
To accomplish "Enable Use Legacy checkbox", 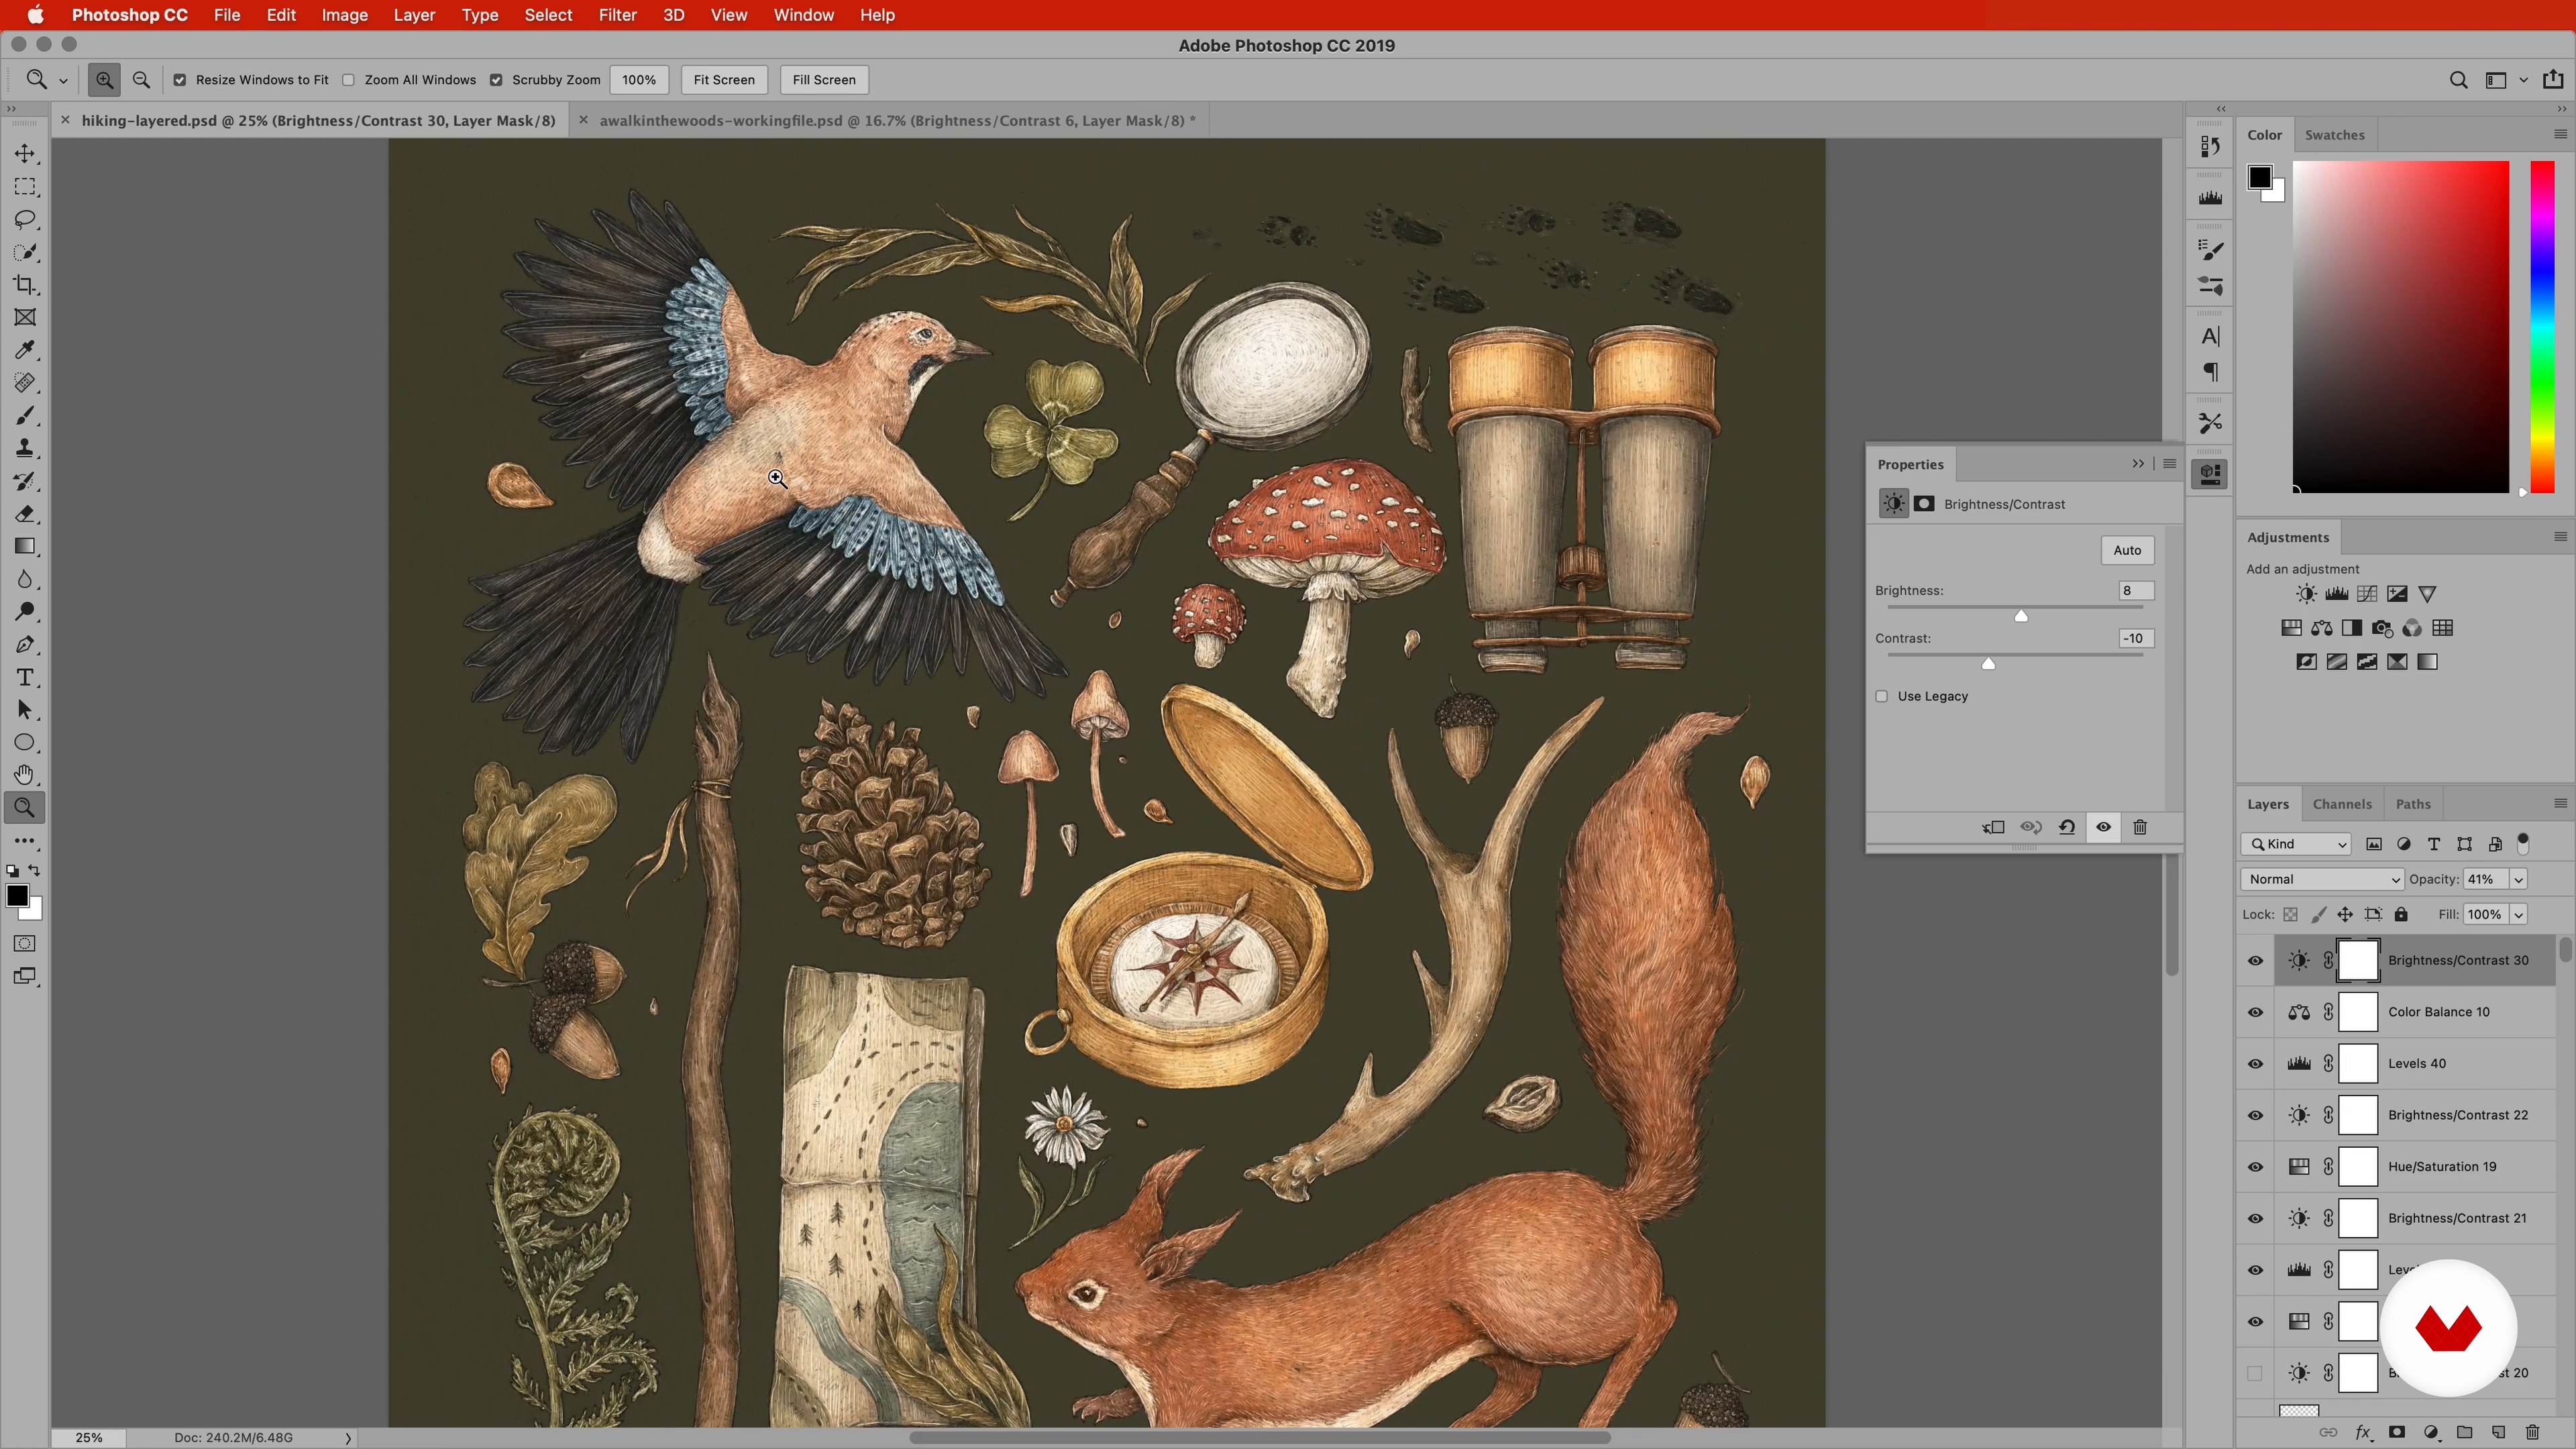I will [1882, 696].
